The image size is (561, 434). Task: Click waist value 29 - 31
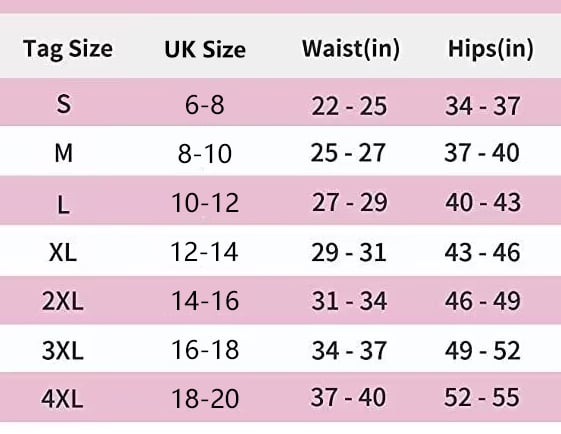pos(349,252)
